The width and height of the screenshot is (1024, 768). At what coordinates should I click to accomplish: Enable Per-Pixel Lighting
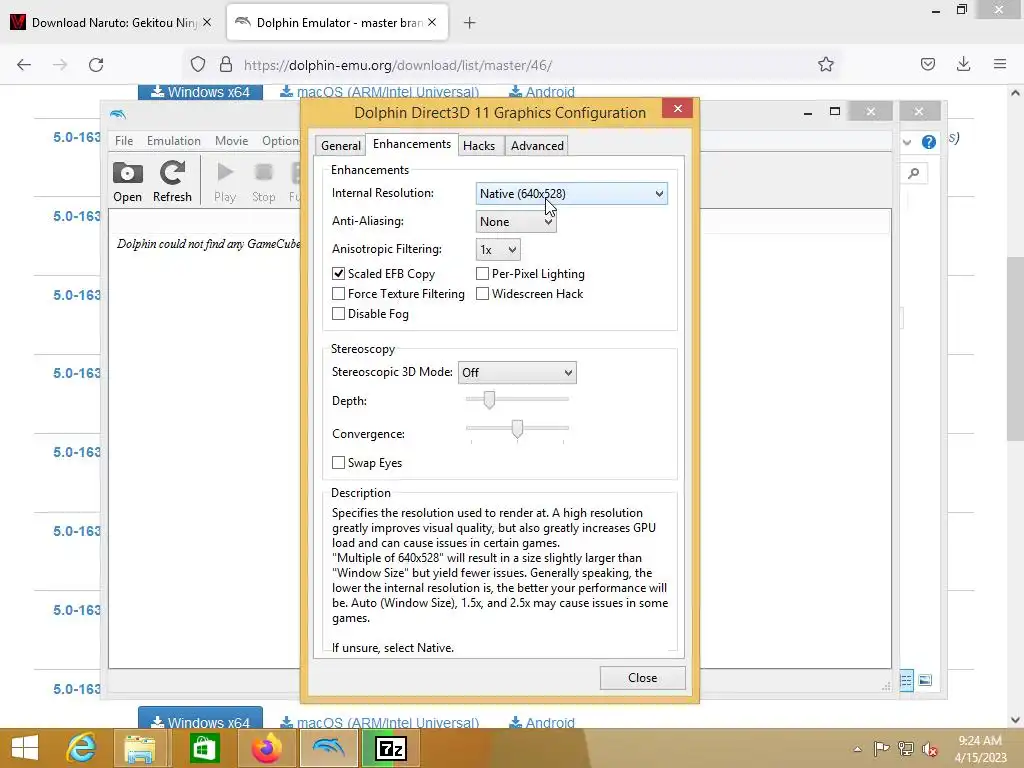click(483, 274)
